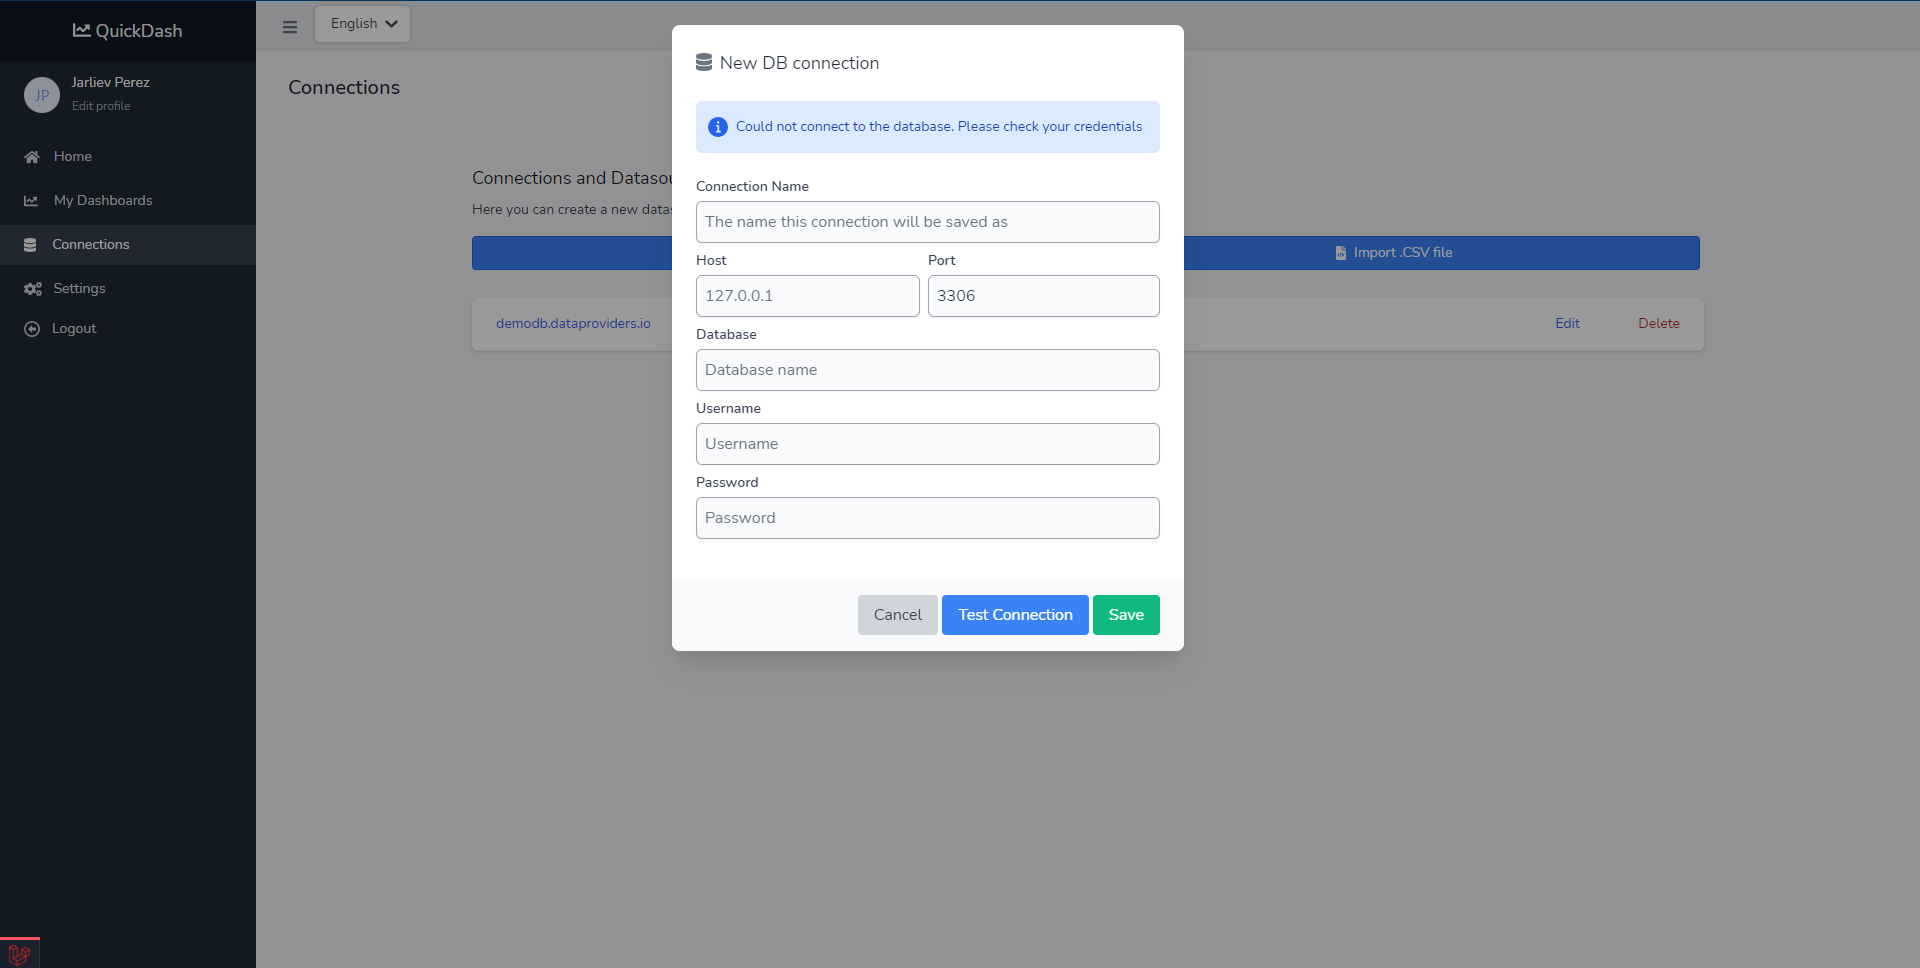The height and width of the screenshot is (968, 1920).
Task: Focus the Connection Name input field
Action: 927,222
